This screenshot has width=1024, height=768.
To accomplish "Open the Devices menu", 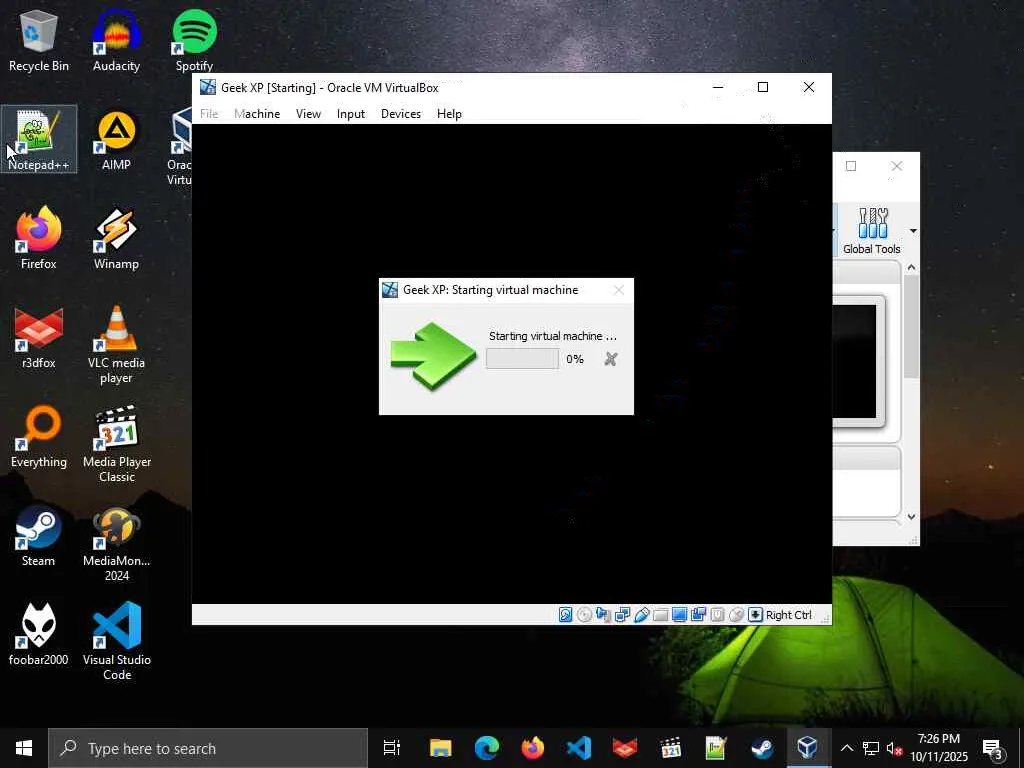I will click(x=401, y=114).
